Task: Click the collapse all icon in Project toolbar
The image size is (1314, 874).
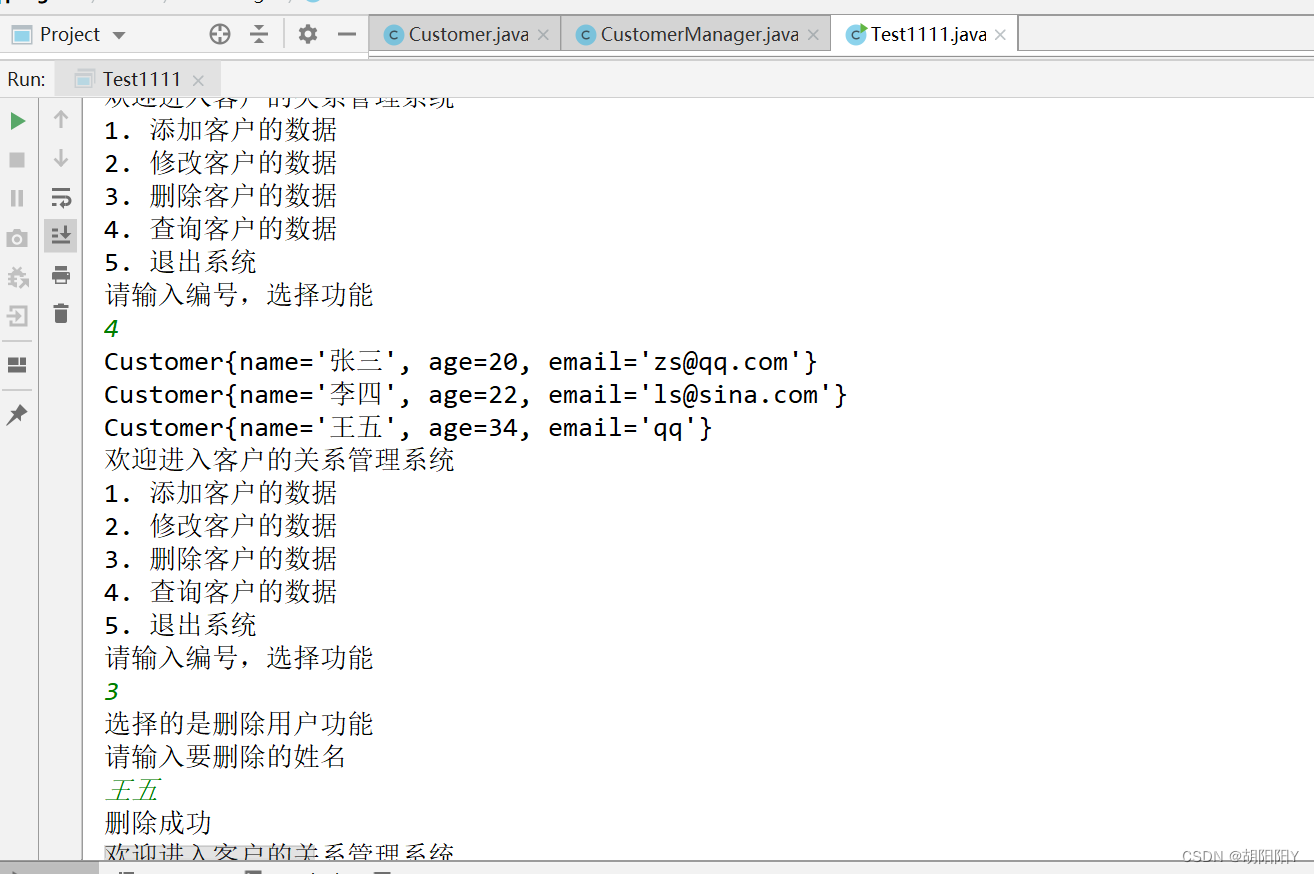Action: pyautogui.click(x=259, y=34)
